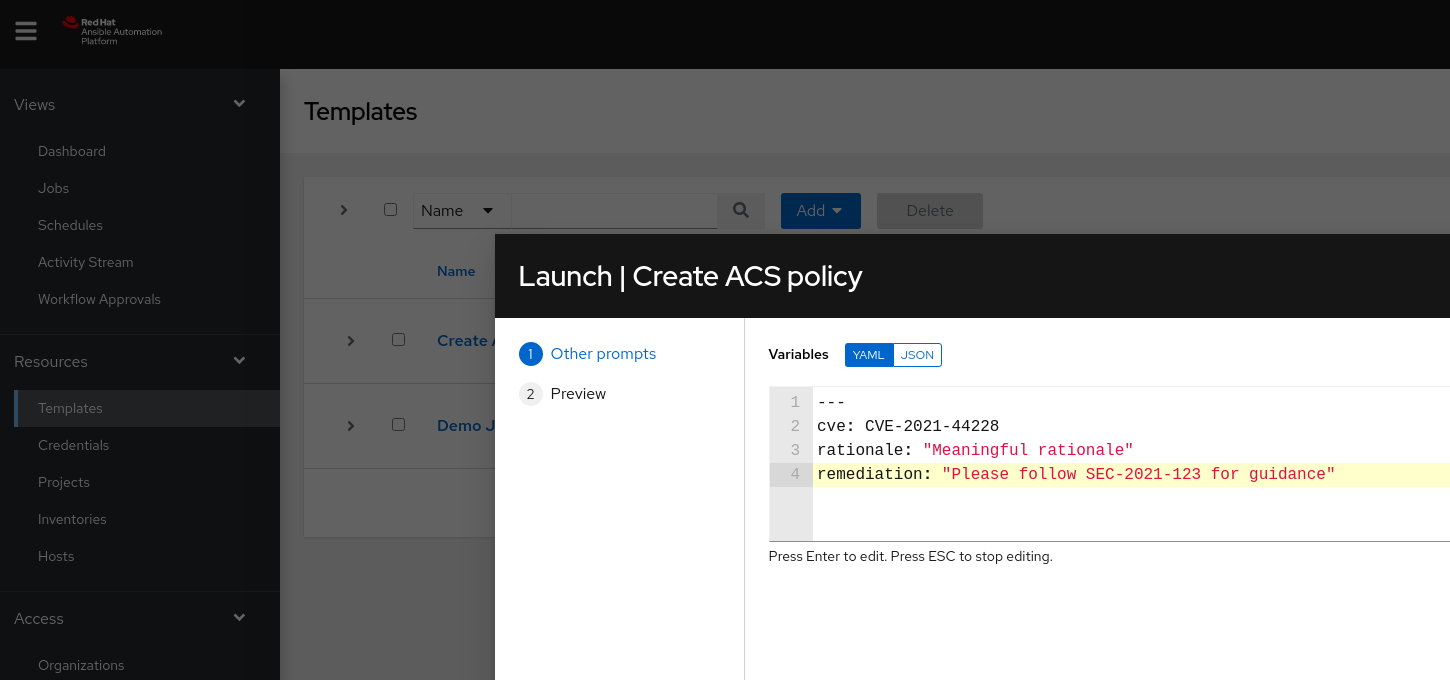The width and height of the screenshot is (1450, 680).
Task: Check the Create ACS template row checkbox
Action: [x=398, y=340]
